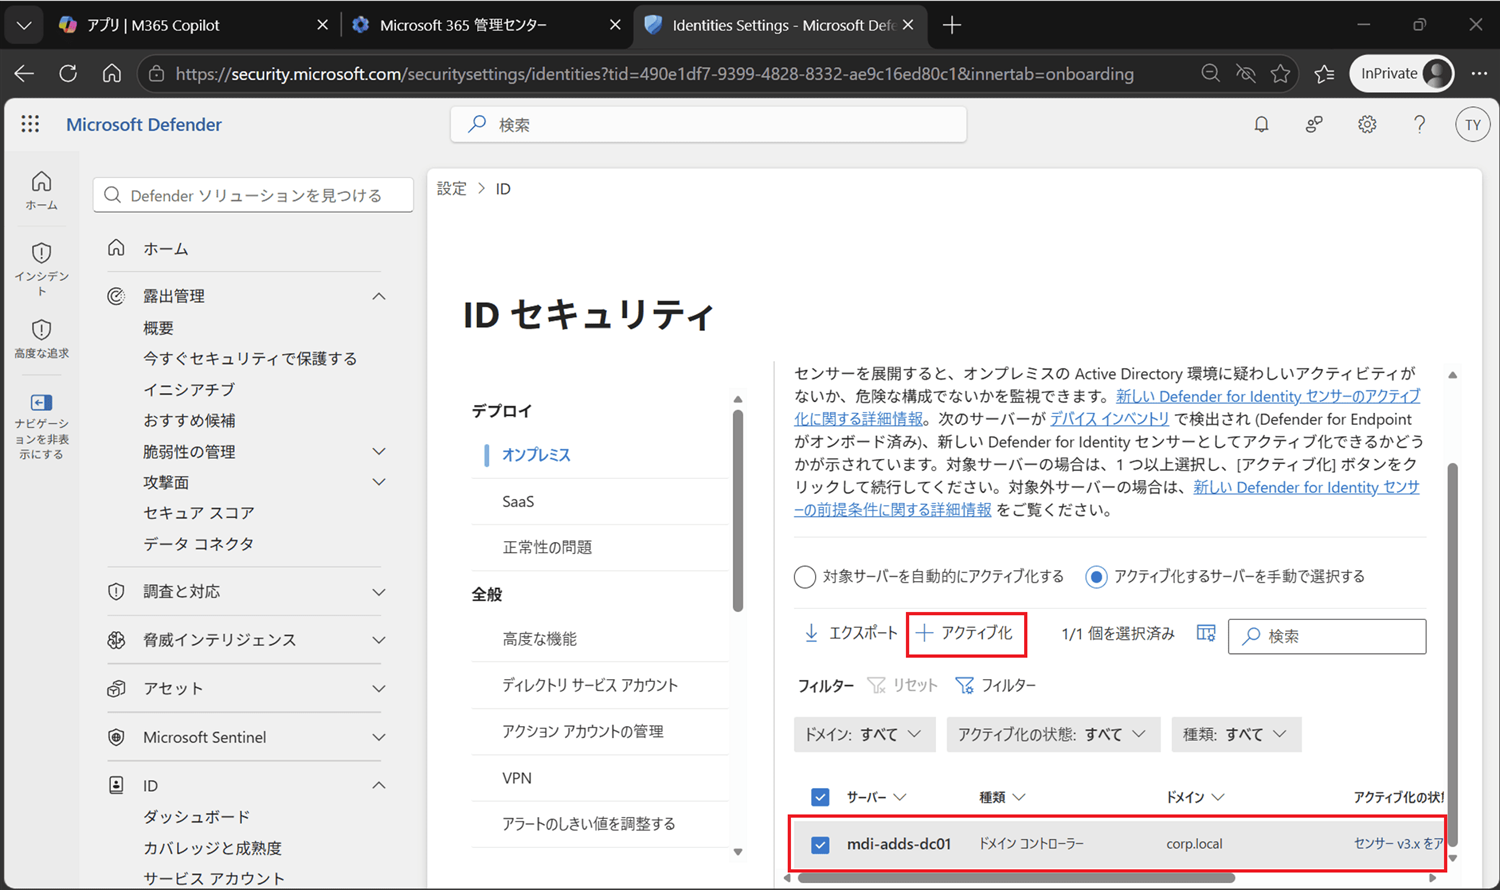Click the settings menu vertical scrollbar
This screenshot has width=1500, height=890.
738,510
